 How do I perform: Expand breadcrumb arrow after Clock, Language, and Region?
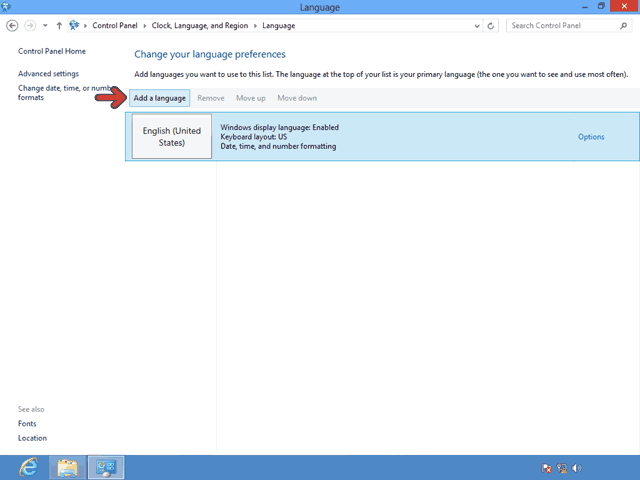click(255, 26)
